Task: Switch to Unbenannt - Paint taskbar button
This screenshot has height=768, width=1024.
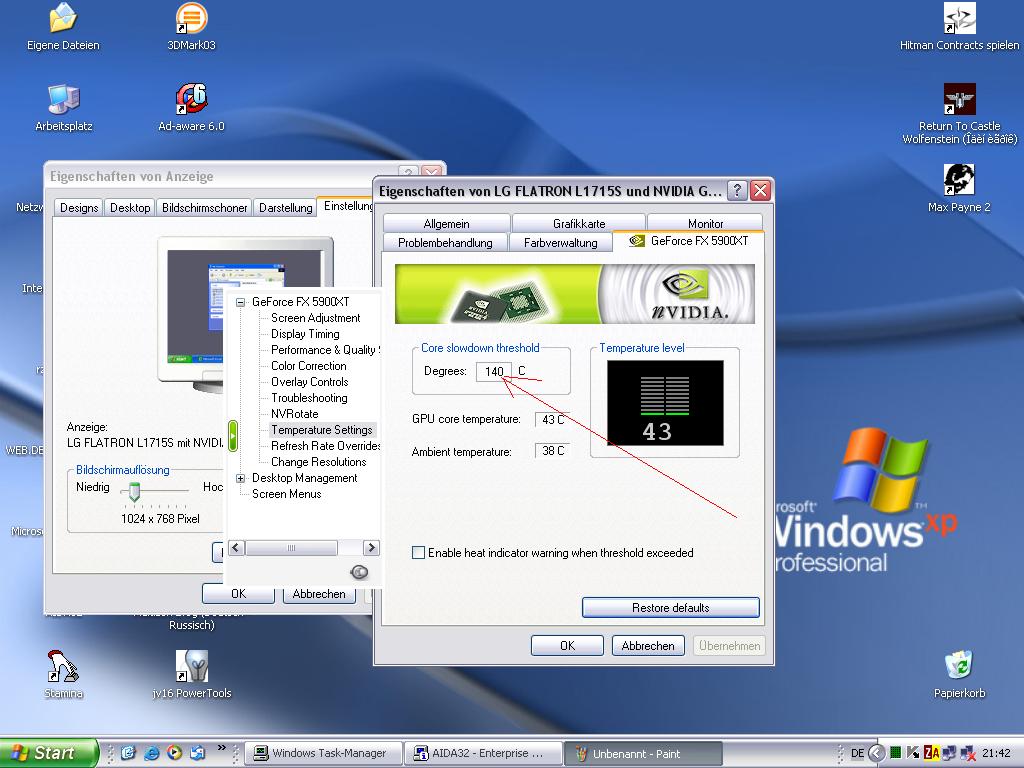Action: 643,753
